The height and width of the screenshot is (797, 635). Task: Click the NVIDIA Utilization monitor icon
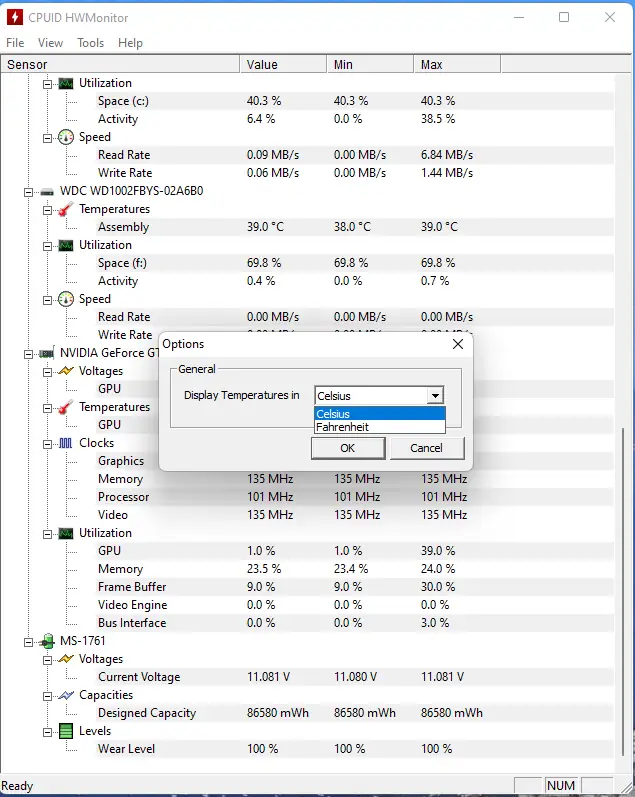click(x=66, y=533)
